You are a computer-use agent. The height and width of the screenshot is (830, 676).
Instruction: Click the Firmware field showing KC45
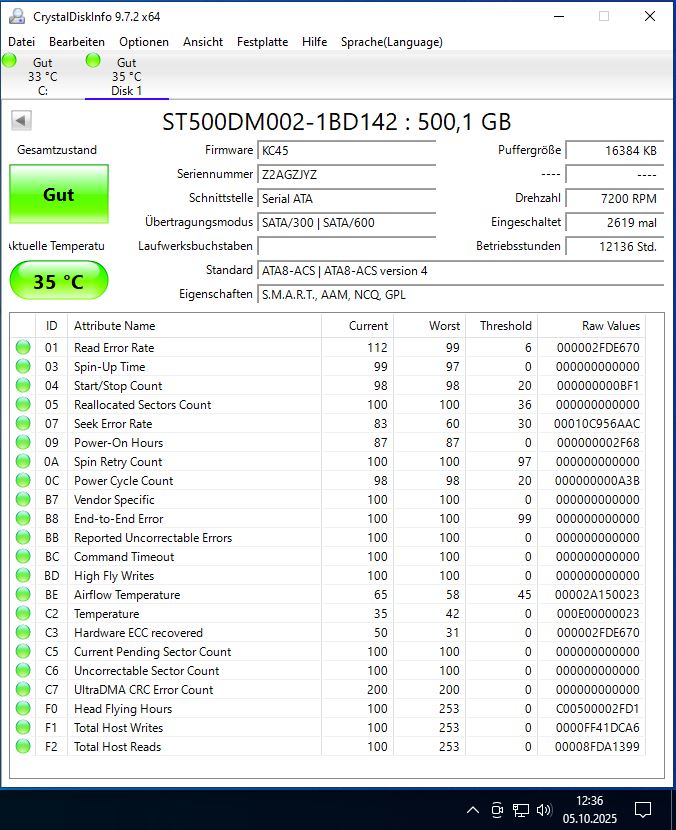coord(346,150)
